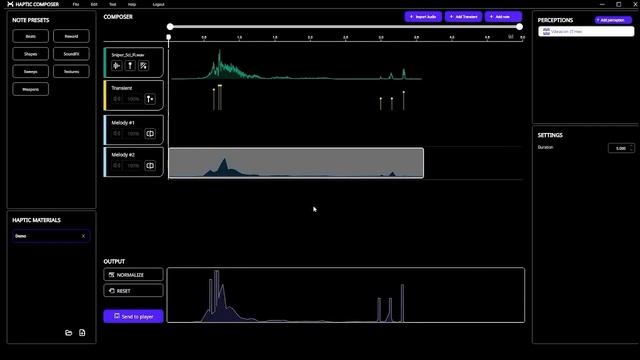640x360 pixels.
Task: Open the Shapes note preset
Action: coord(31,54)
